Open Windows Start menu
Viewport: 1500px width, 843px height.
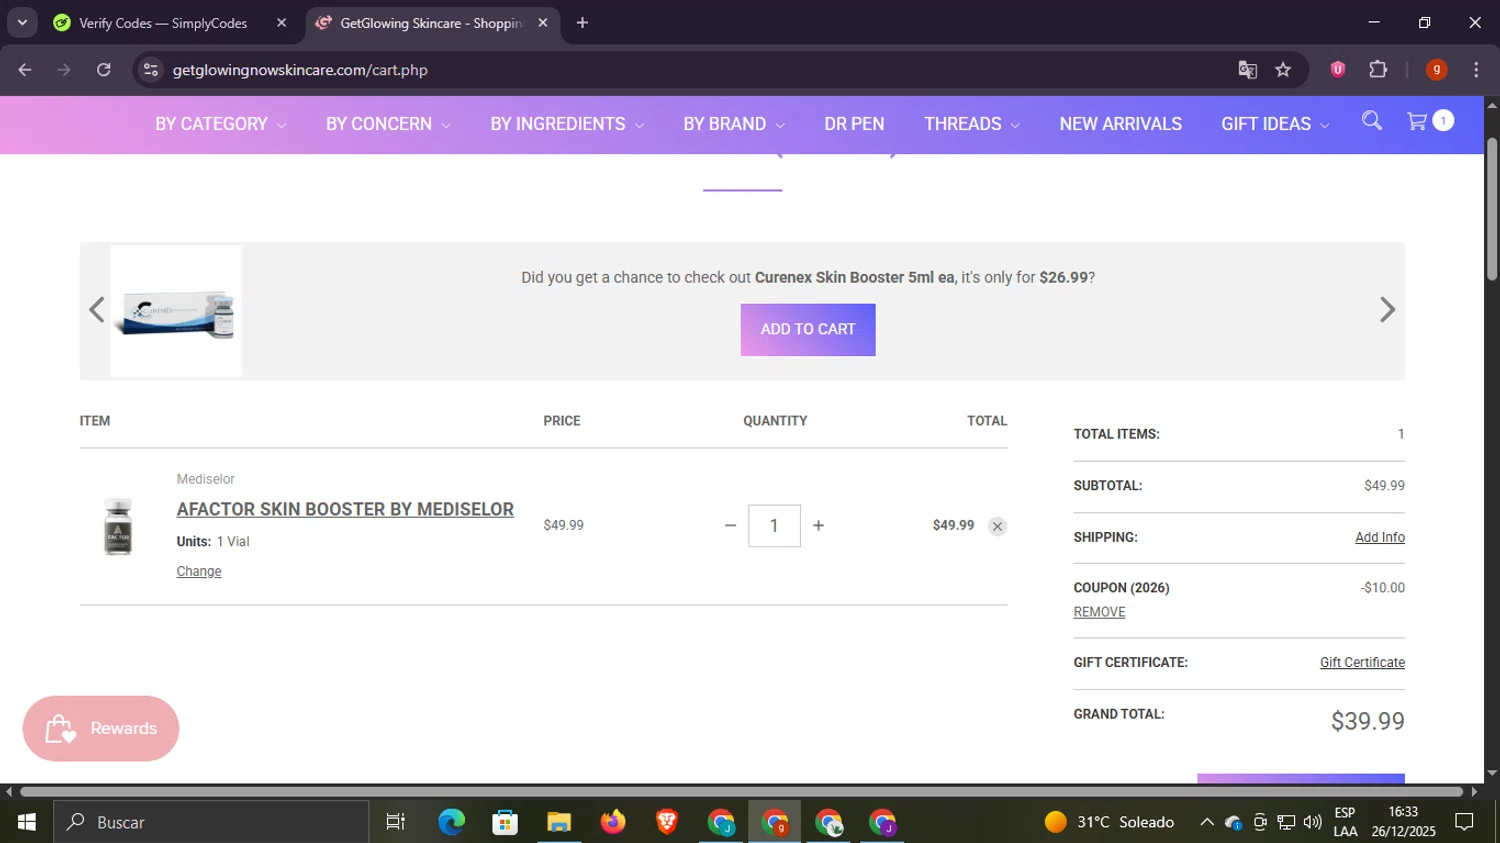[x=27, y=822]
